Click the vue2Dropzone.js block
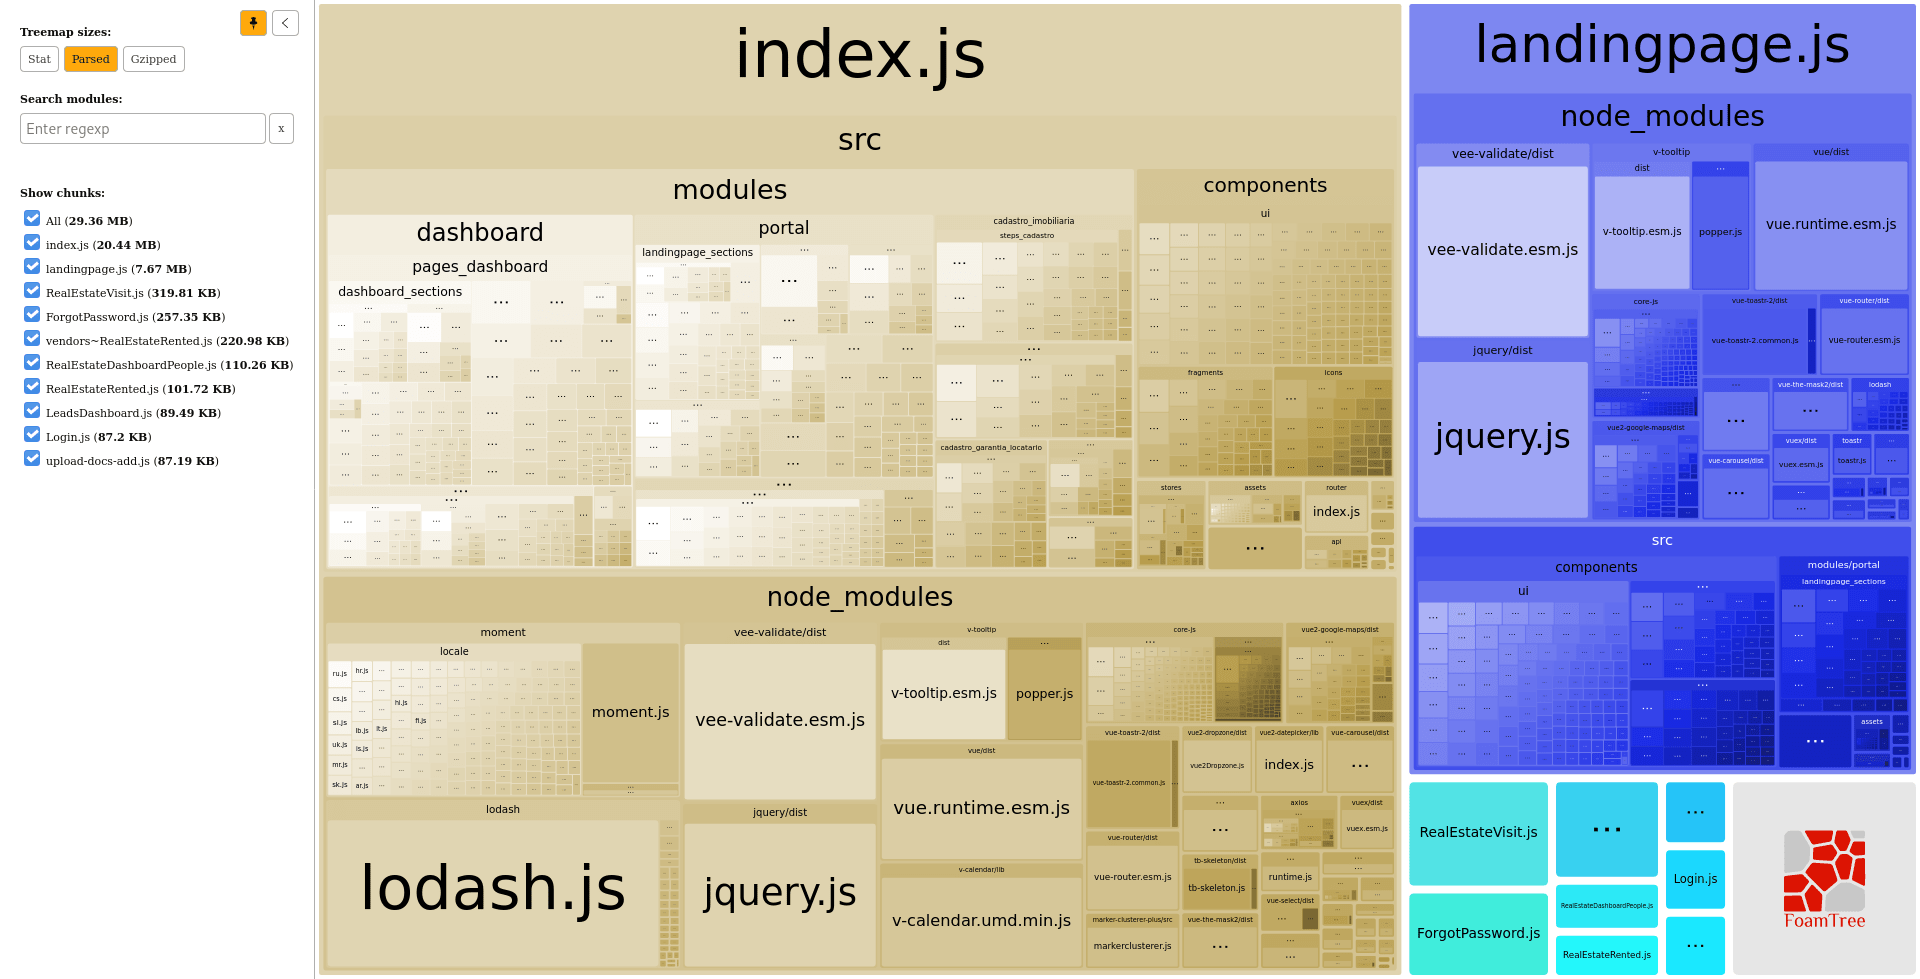The width and height of the screenshot is (1920, 979). coord(1217,766)
